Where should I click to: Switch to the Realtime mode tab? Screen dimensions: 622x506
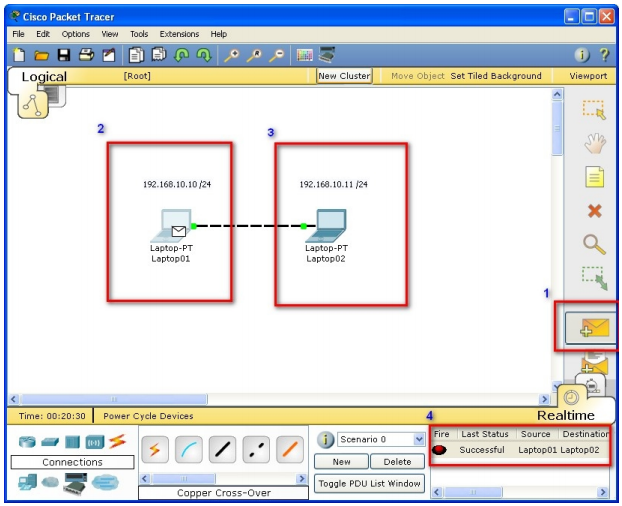click(x=566, y=415)
